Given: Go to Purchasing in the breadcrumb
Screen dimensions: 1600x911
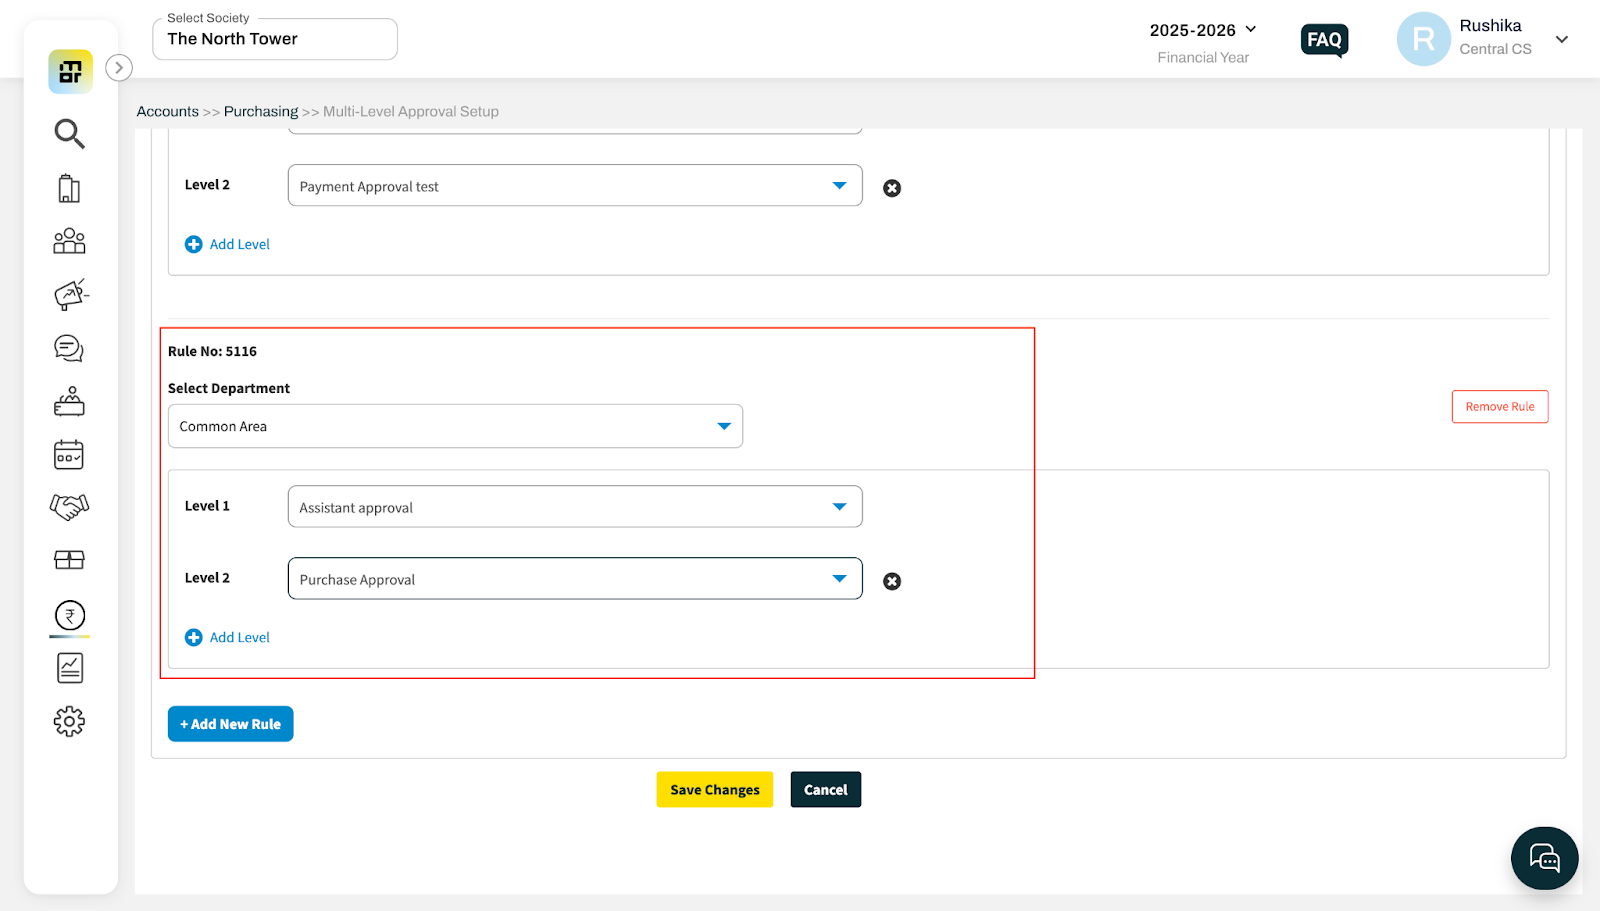Looking at the screenshot, I should click(261, 111).
